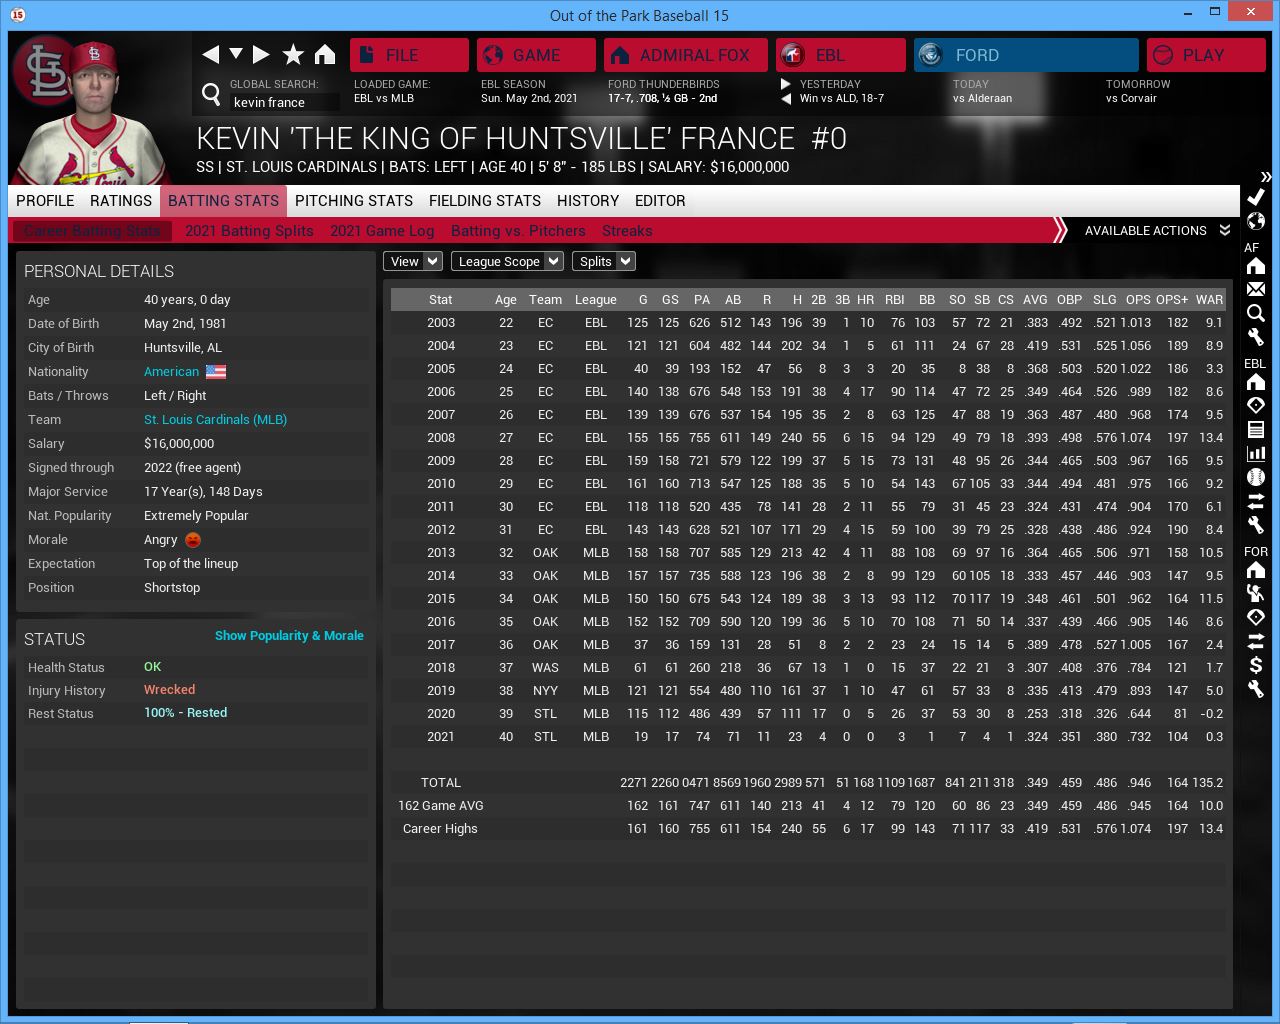Click the globe icon in the right sidebar
1280x1024 pixels.
1256,221
